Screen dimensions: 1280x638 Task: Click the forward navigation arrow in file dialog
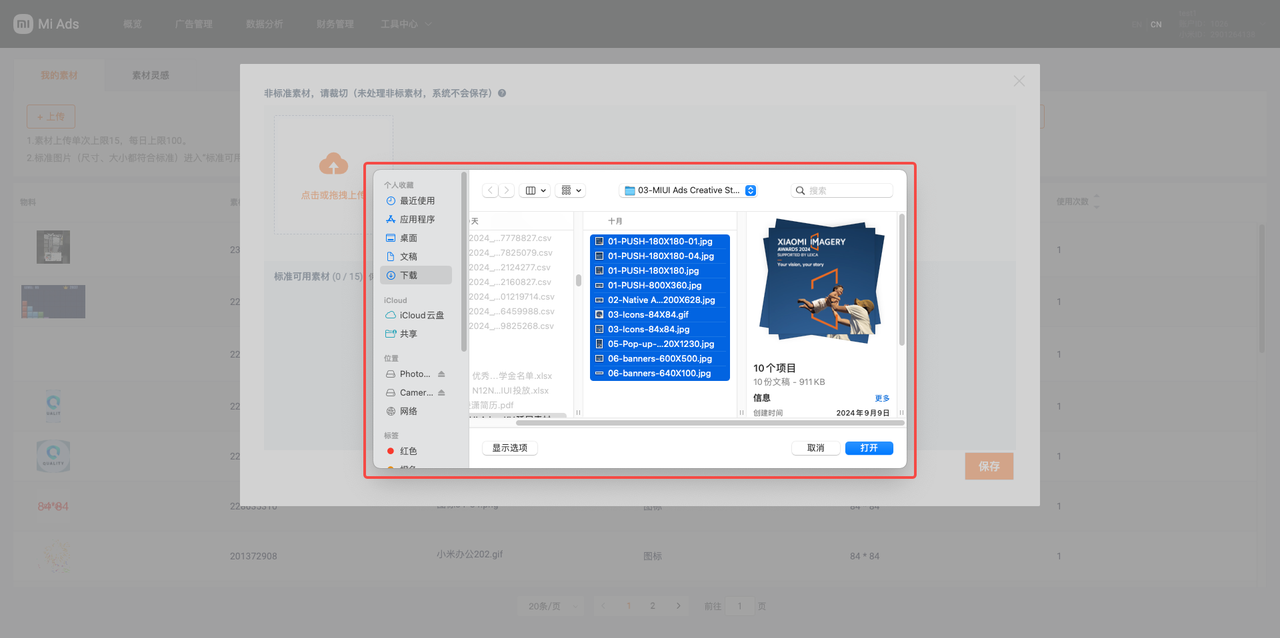(x=506, y=190)
